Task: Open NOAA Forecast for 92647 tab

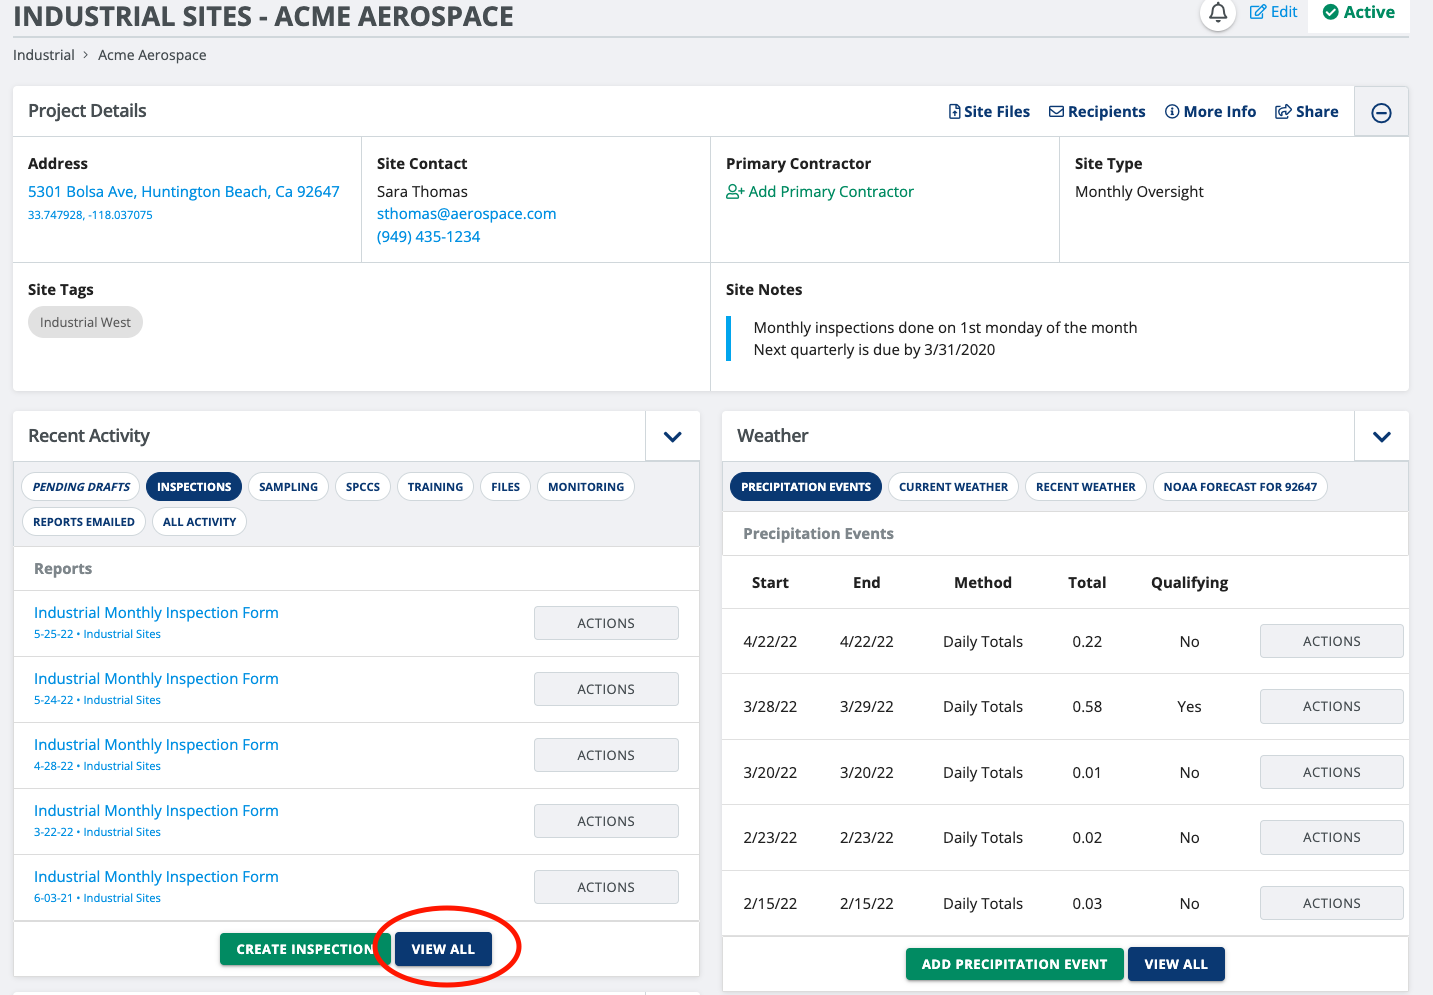Action: pyautogui.click(x=1240, y=487)
